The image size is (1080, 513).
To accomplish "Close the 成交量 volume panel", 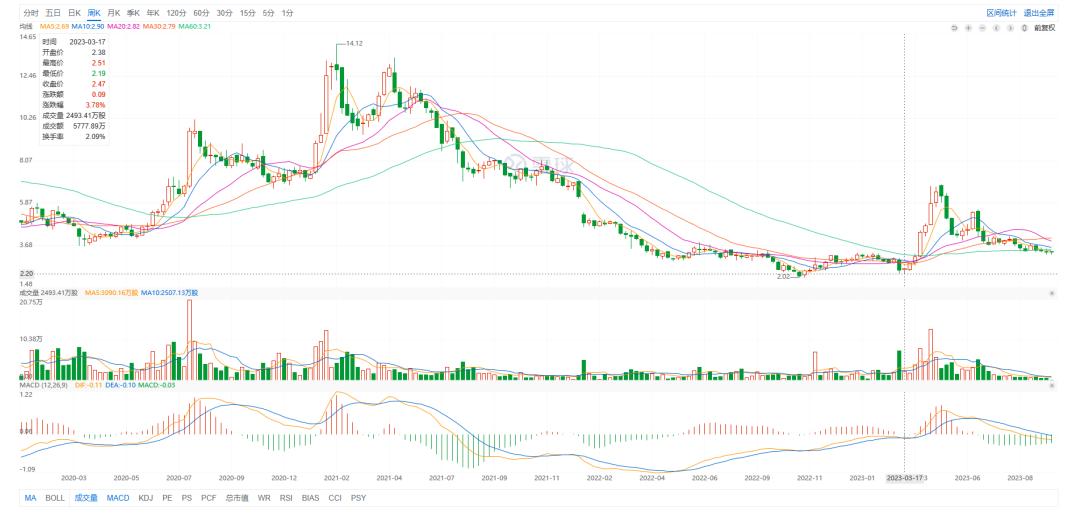I will coord(1052,293).
